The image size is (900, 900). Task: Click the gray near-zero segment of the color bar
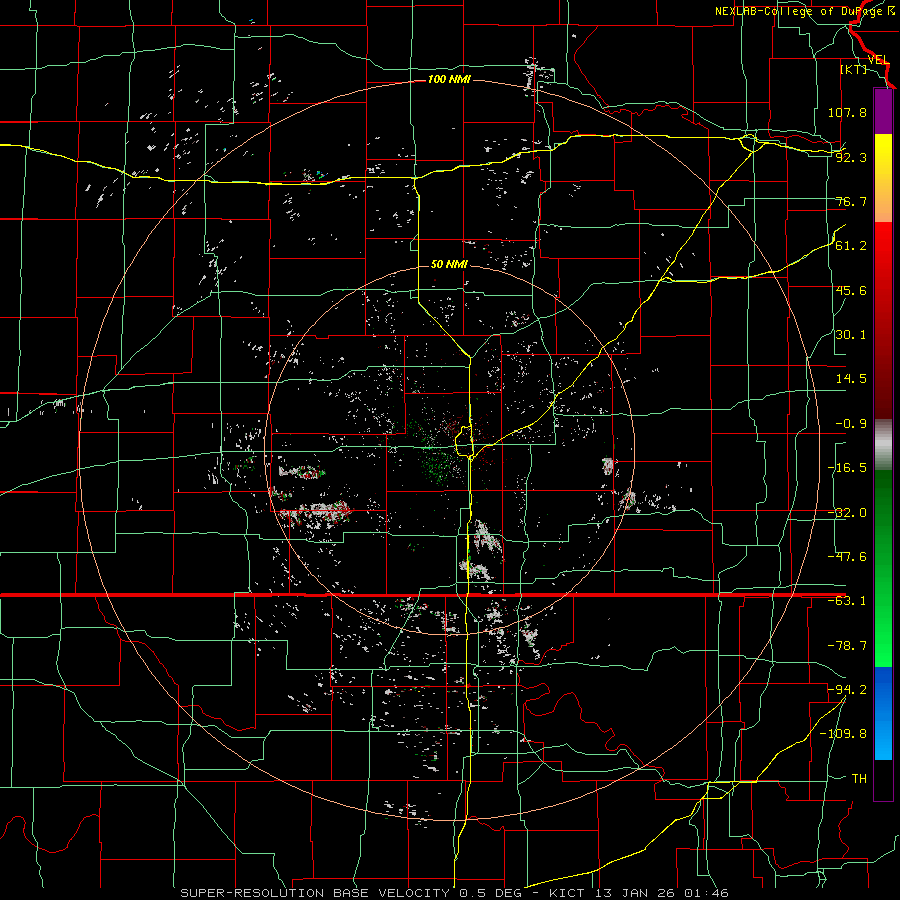click(x=883, y=445)
